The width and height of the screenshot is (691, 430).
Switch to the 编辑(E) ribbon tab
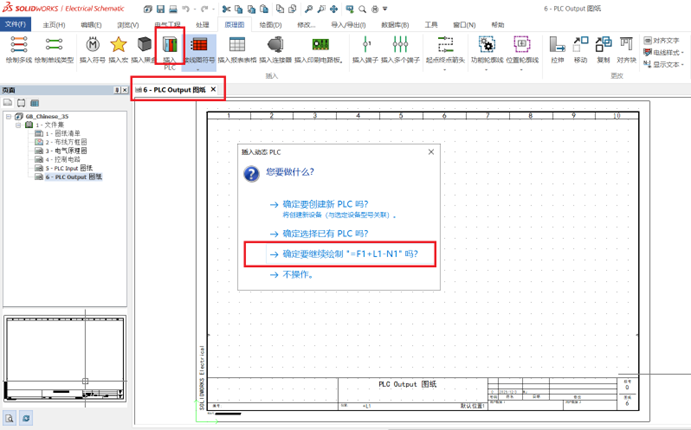click(x=91, y=25)
